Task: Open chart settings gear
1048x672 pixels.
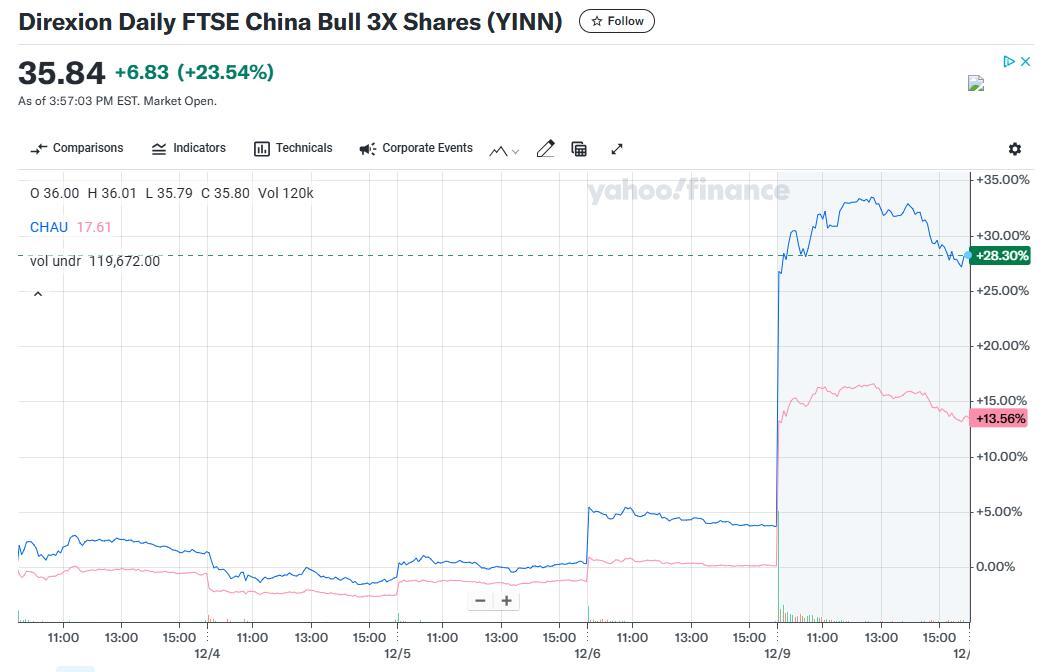Action: point(1015,149)
